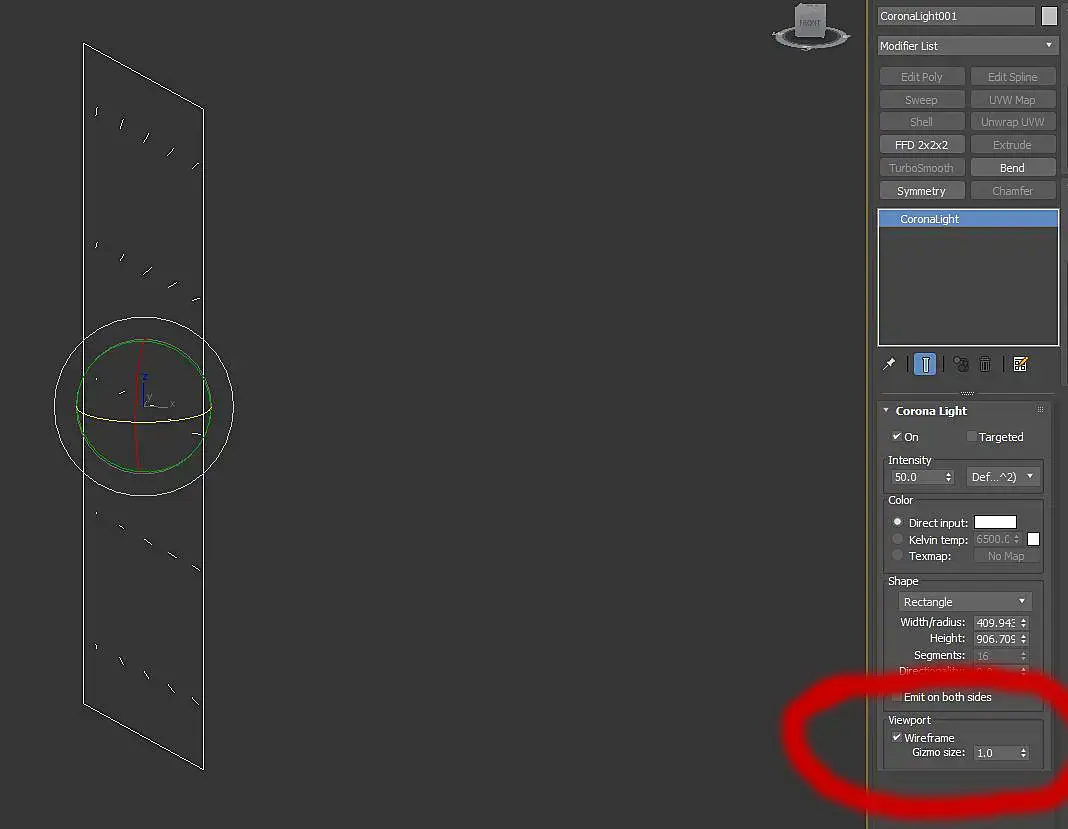Click remove modifier trash icon
This screenshot has width=1068, height=829.
[x=985, y=364]
